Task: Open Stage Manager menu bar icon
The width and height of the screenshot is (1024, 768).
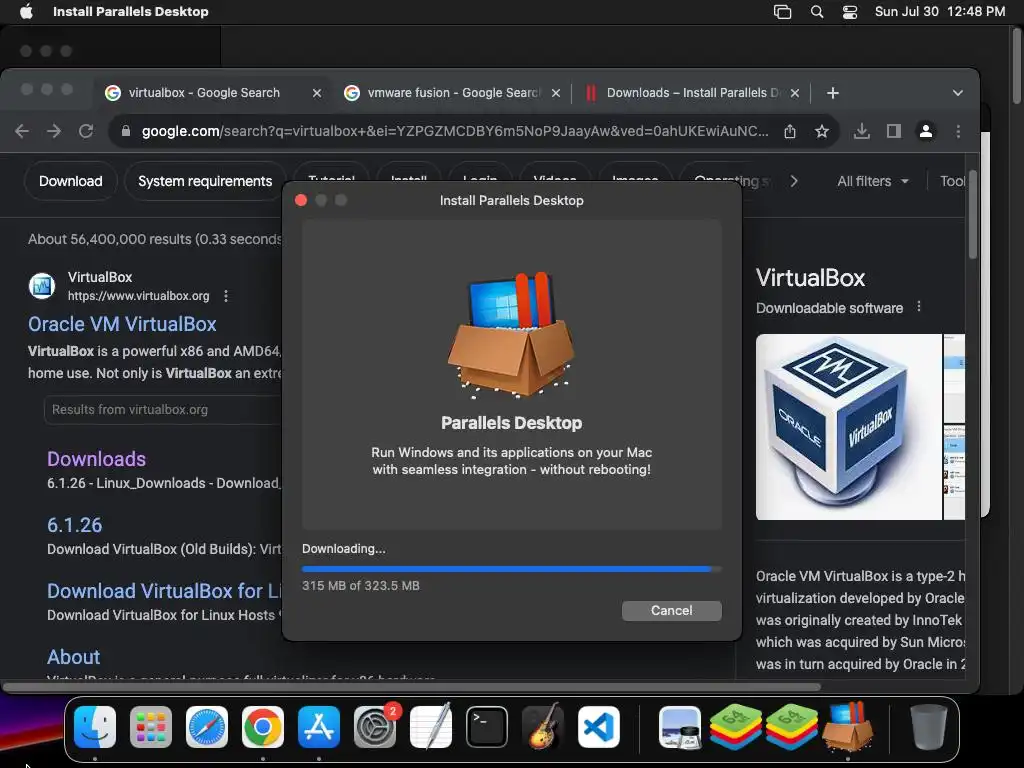Action: click(782, 12)
